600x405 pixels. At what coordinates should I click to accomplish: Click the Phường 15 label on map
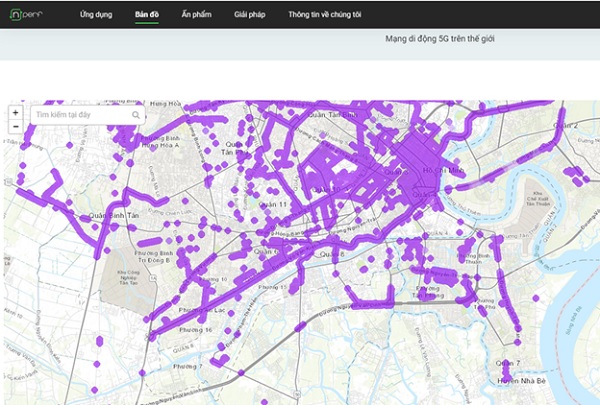pyautogui.click(x=270, y=287)
